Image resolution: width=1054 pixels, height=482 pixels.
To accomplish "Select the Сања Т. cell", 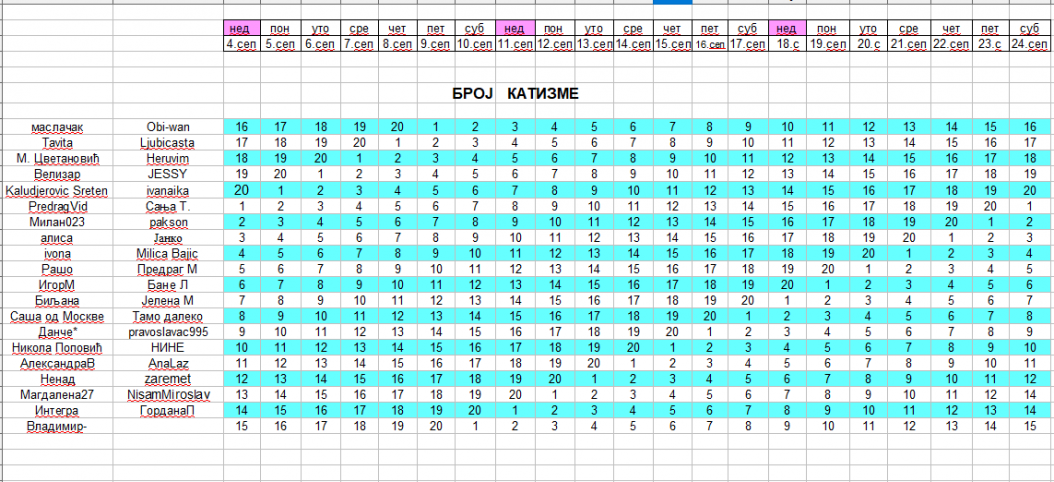I will (x=168, y=206).
